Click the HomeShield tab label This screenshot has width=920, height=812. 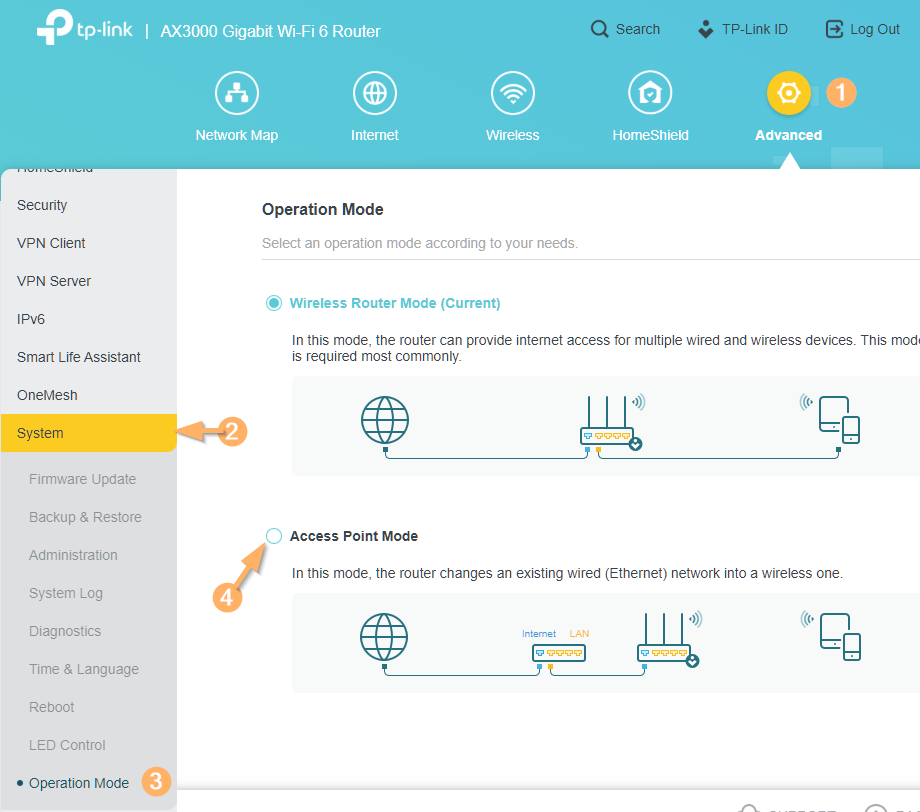click(x=650, y=135)
